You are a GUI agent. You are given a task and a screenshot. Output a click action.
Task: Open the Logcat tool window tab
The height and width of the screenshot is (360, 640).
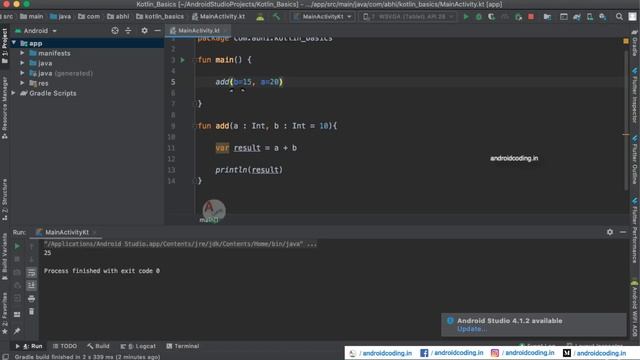coord(138,346)
